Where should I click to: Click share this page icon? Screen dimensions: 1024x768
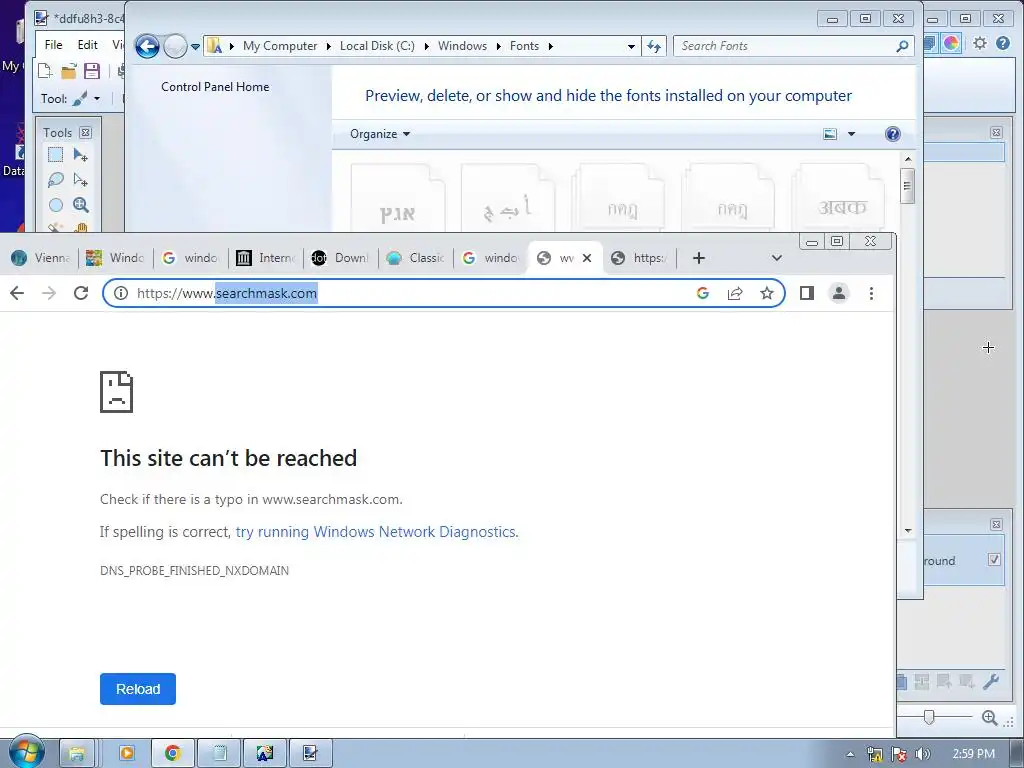[x=735, y=293]
